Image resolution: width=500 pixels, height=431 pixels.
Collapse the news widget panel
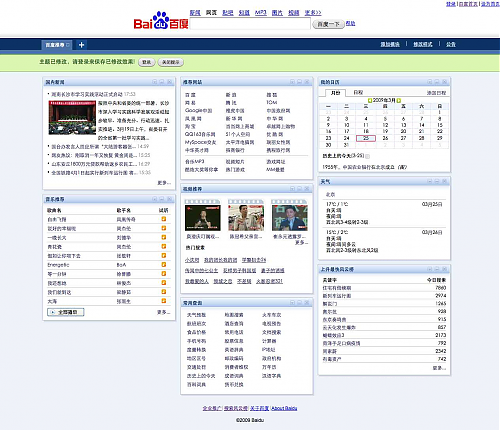[162, 82]
